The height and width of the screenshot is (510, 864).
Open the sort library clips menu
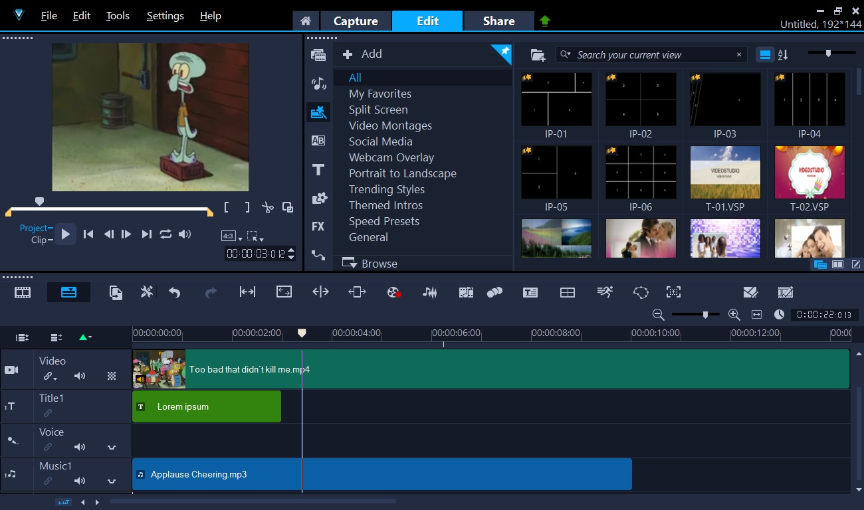[782, 55]
